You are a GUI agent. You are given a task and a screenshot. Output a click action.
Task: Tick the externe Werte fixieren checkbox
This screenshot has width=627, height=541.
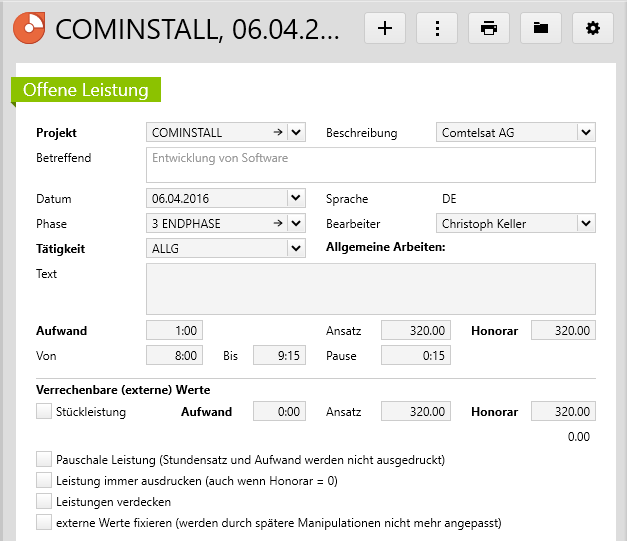pos(43,522)
